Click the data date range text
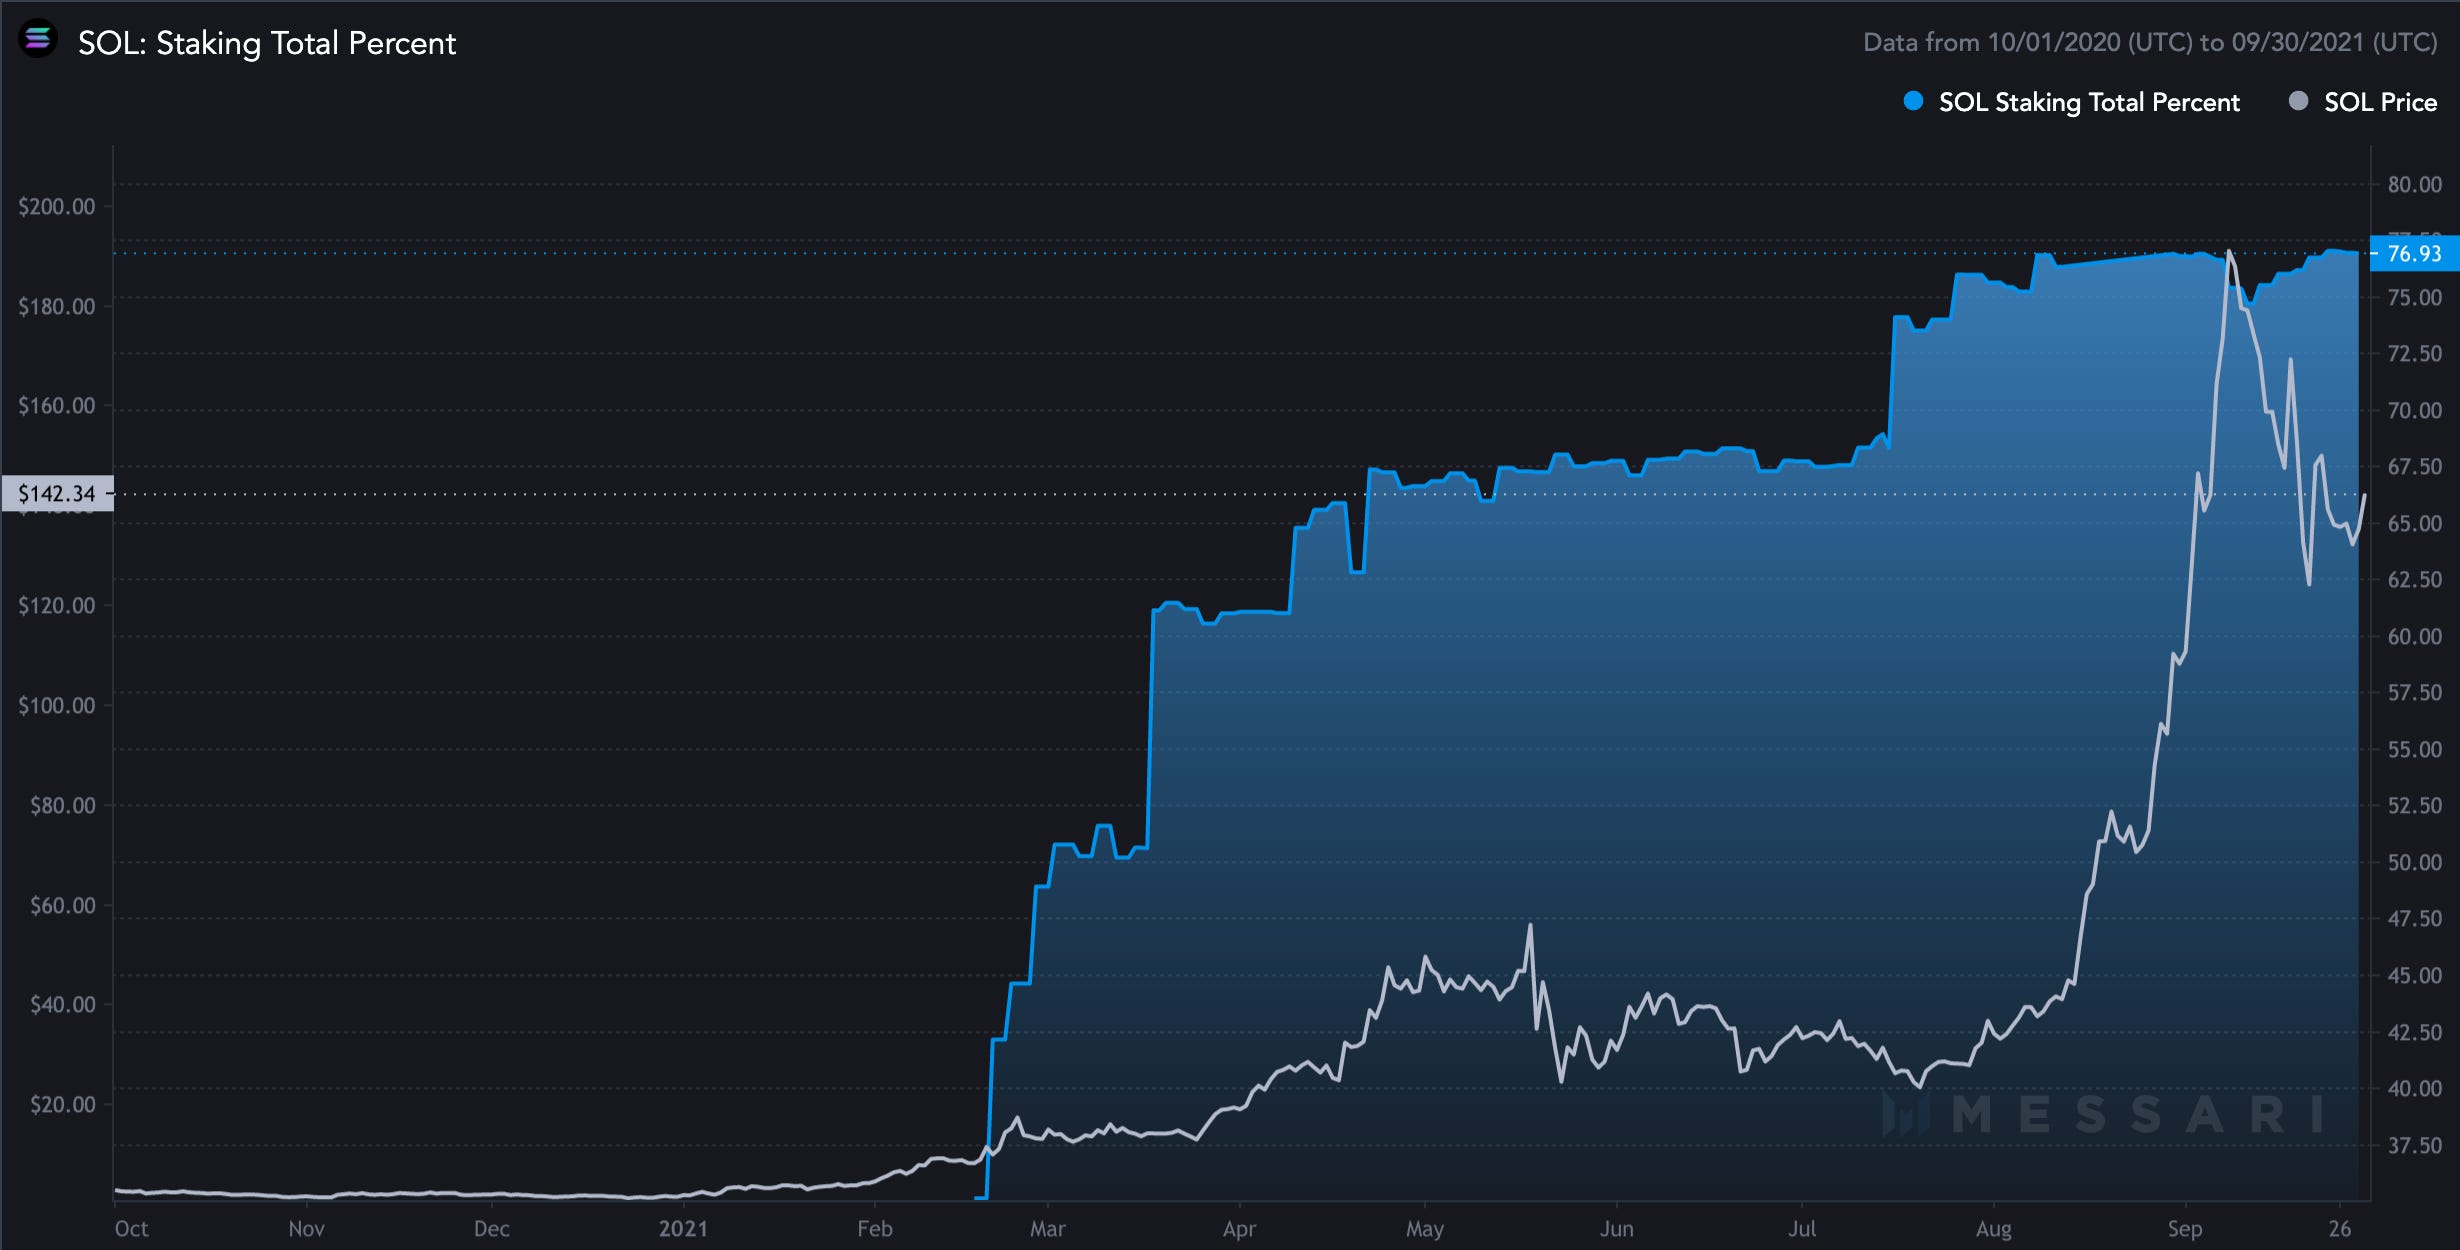 [2150, 43]
